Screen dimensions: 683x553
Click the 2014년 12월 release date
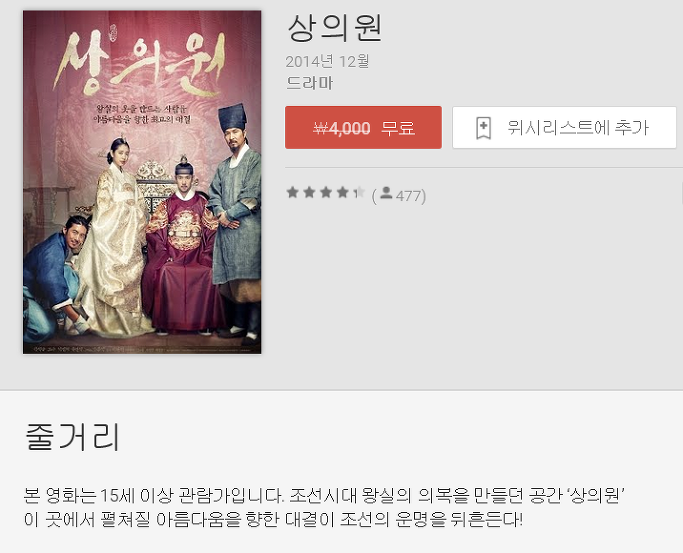(x=328, y=61)
